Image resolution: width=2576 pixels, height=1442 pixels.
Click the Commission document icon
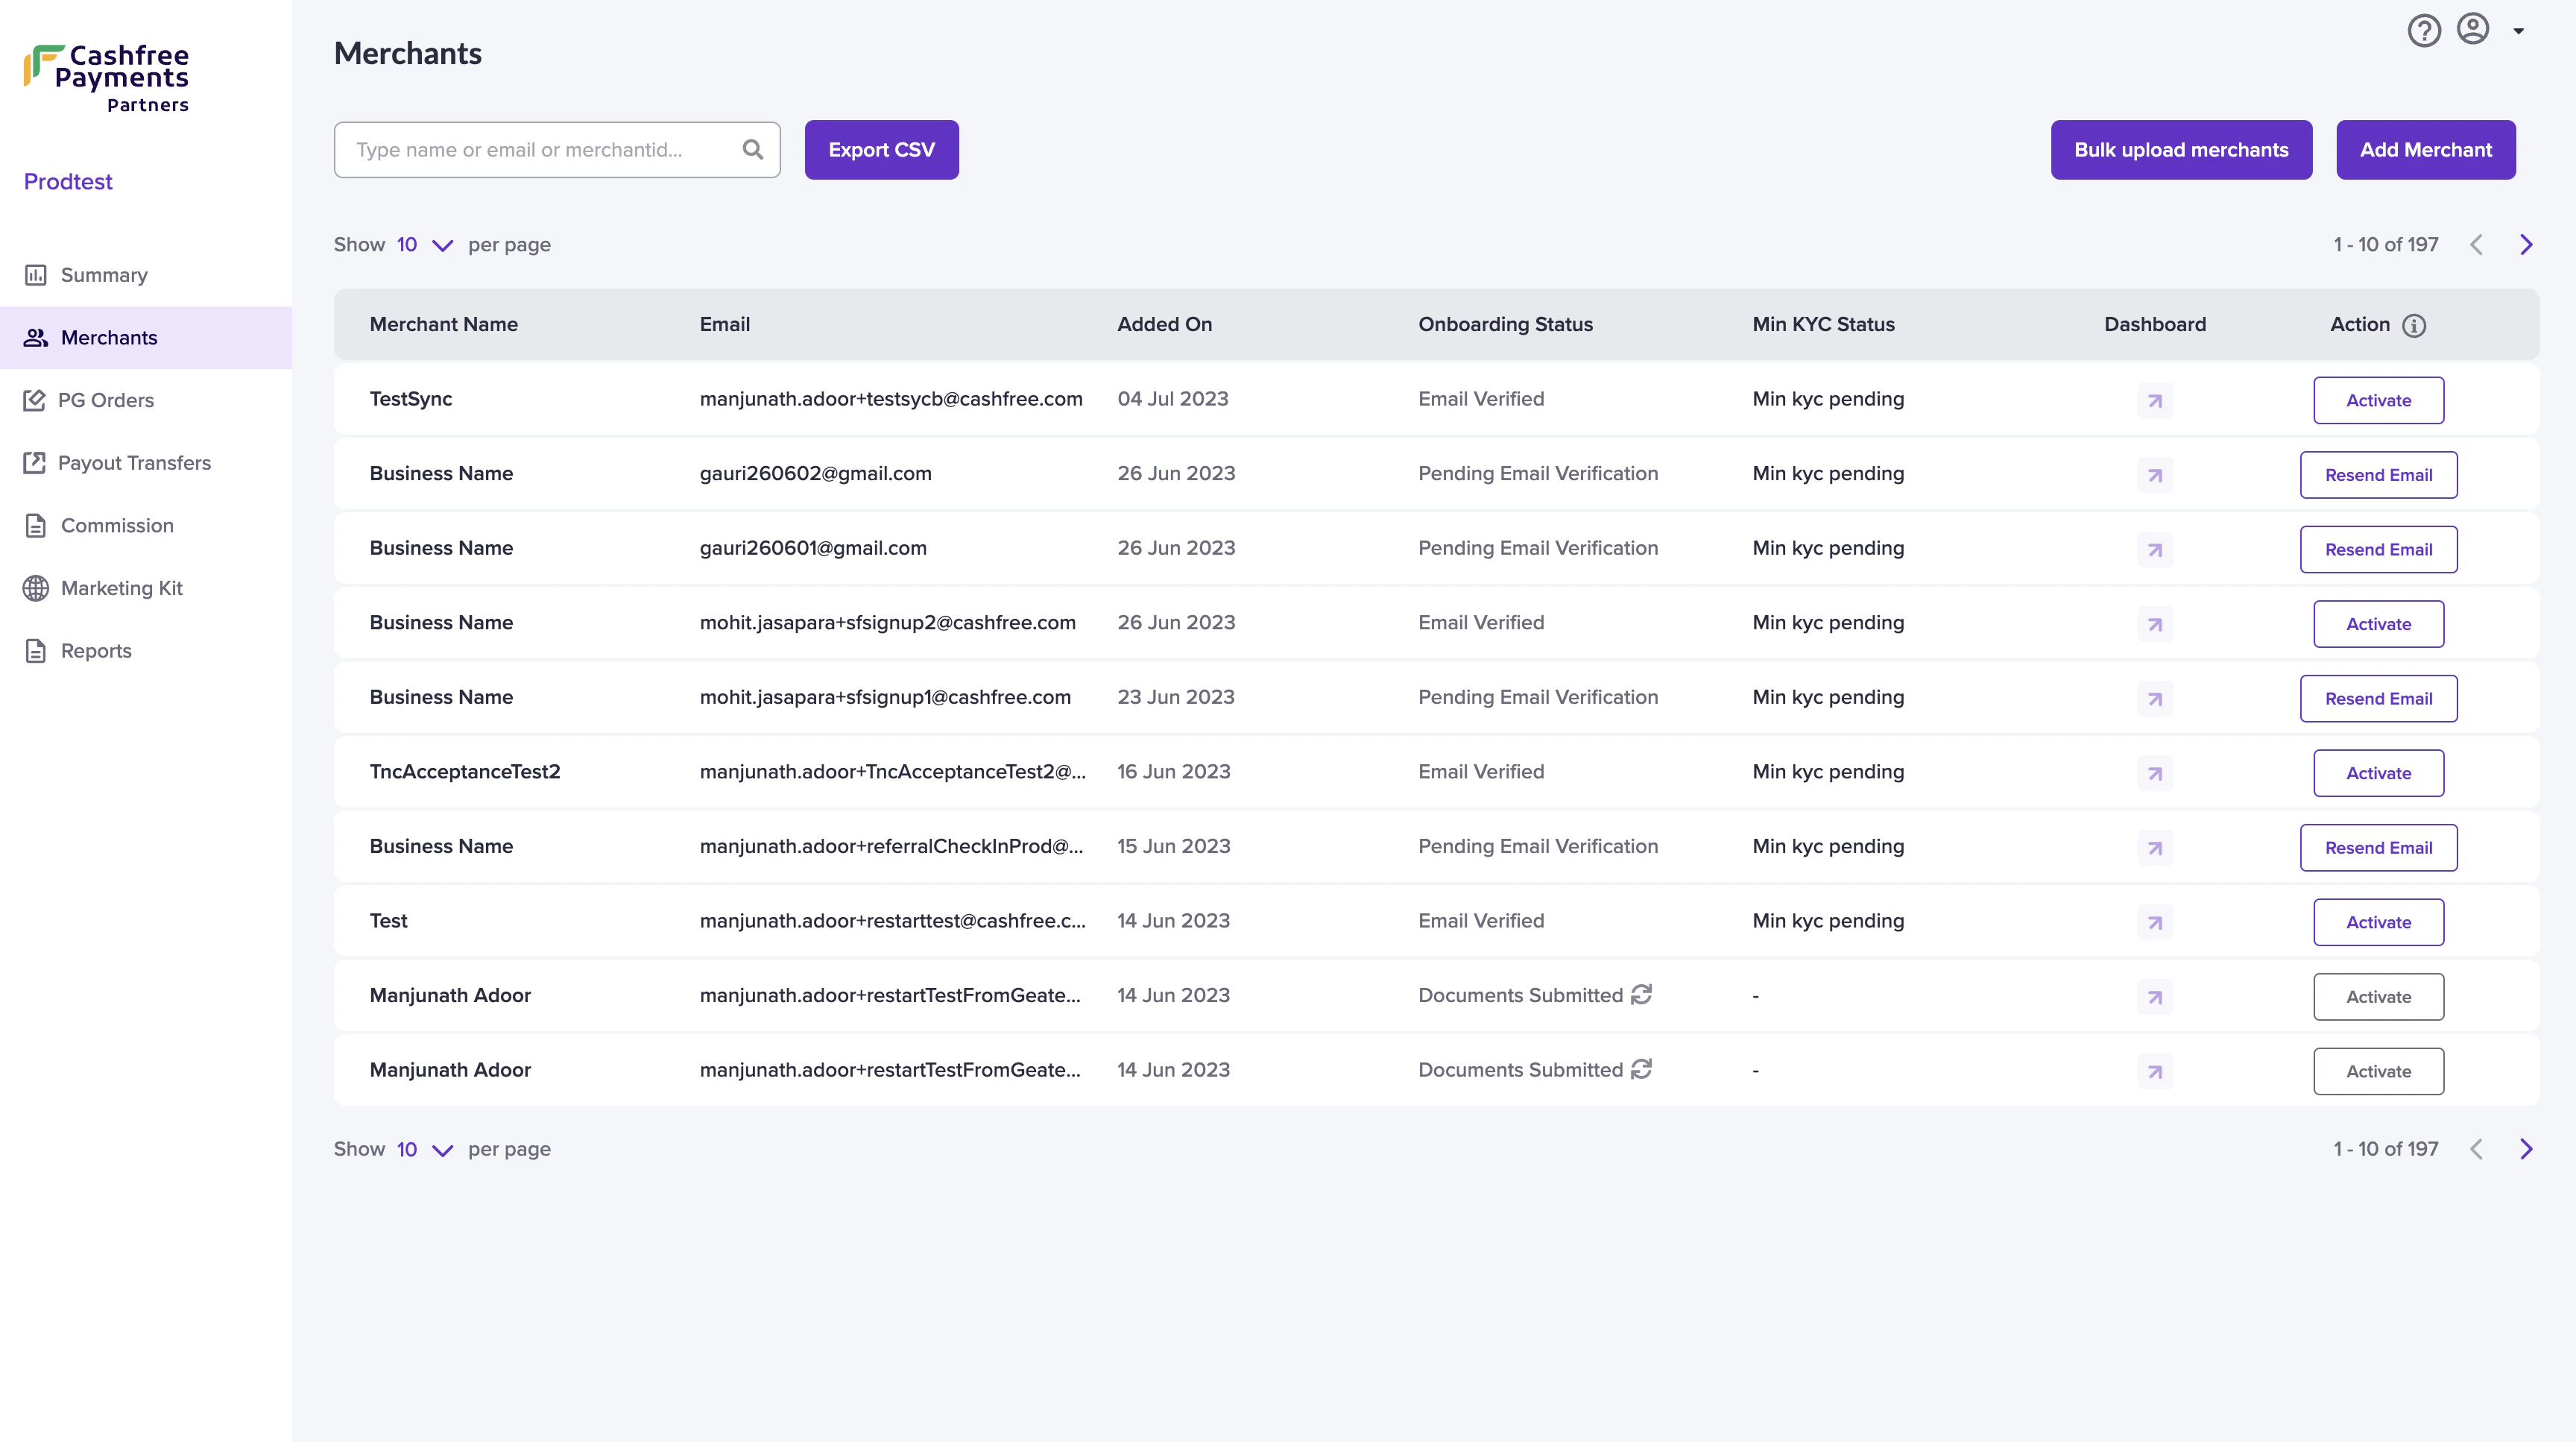click(x=36, y=525)
